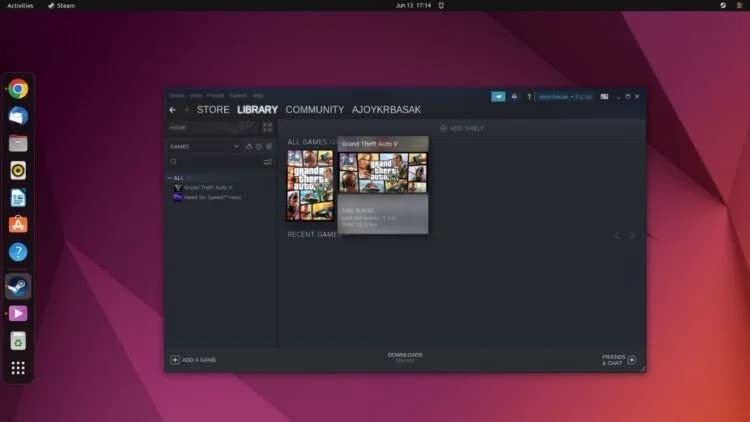This screenshot has height=422, width=750.
Task: Open the Help menu
Action: tap(258, 95)
